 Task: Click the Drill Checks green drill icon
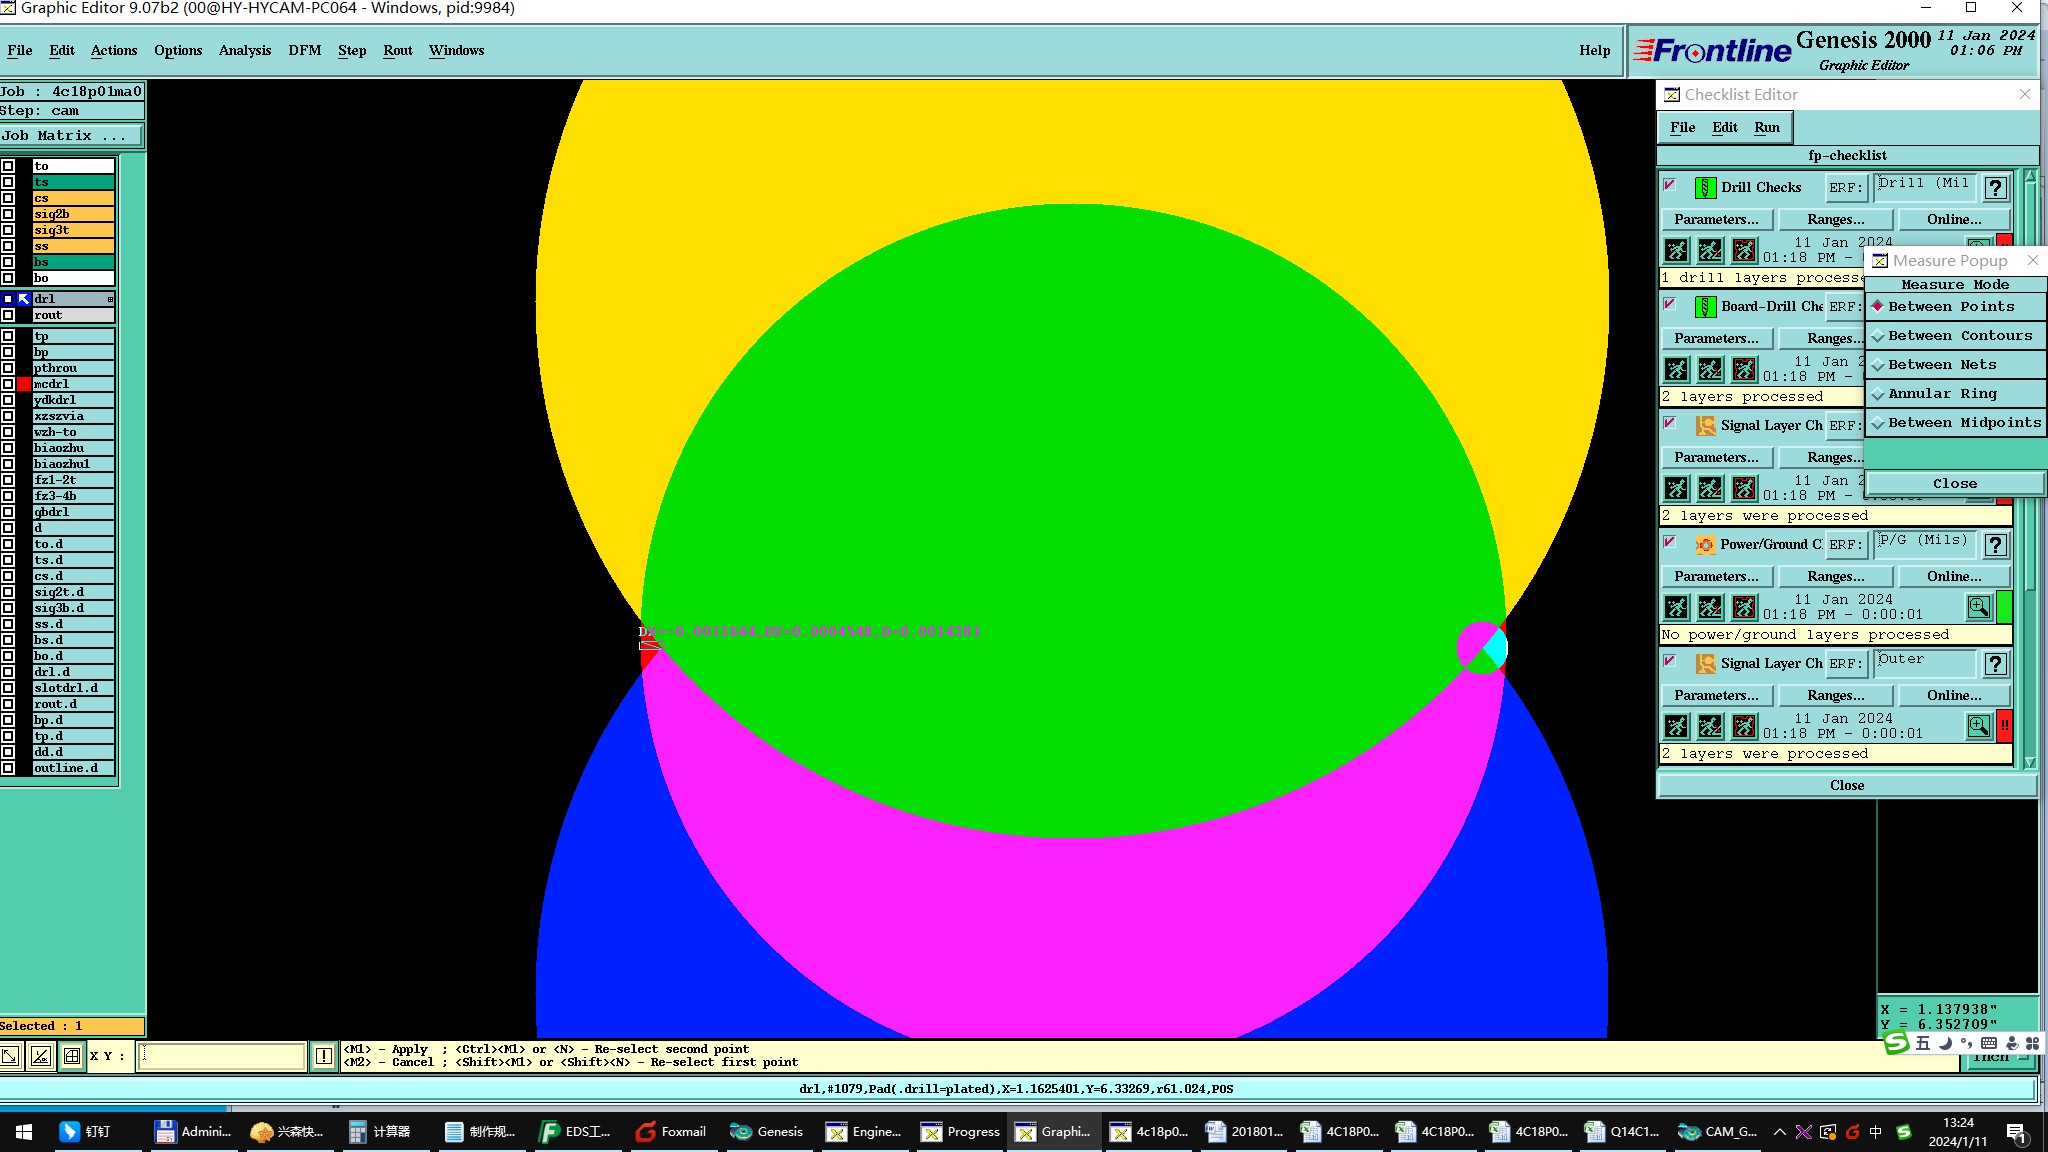(x=1705, y=187)
